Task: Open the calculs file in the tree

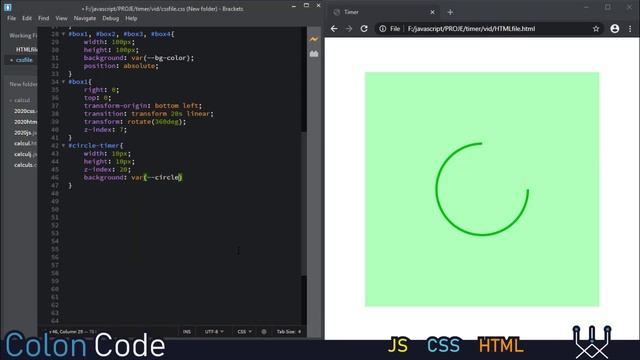Action: (25, 165)
